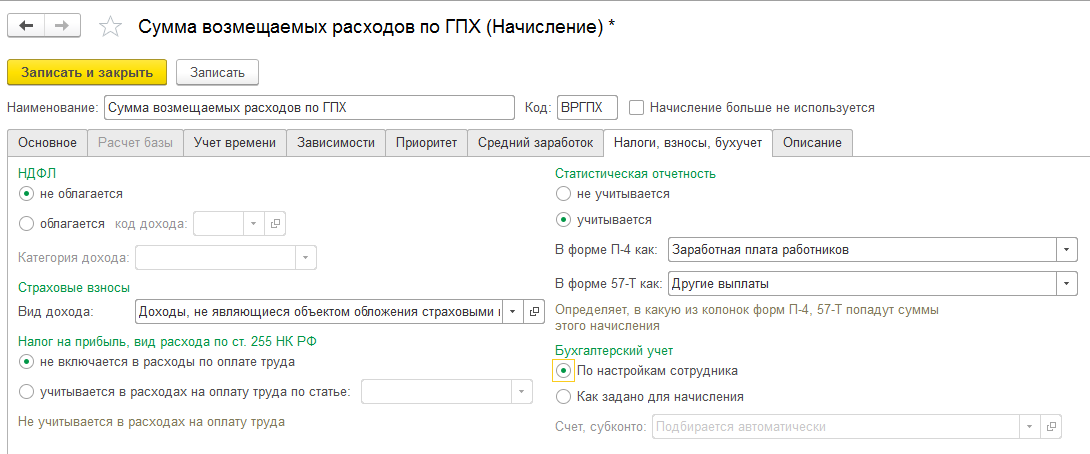
Task: Click the Записать и закрыть button
Action: coord(87,72)
